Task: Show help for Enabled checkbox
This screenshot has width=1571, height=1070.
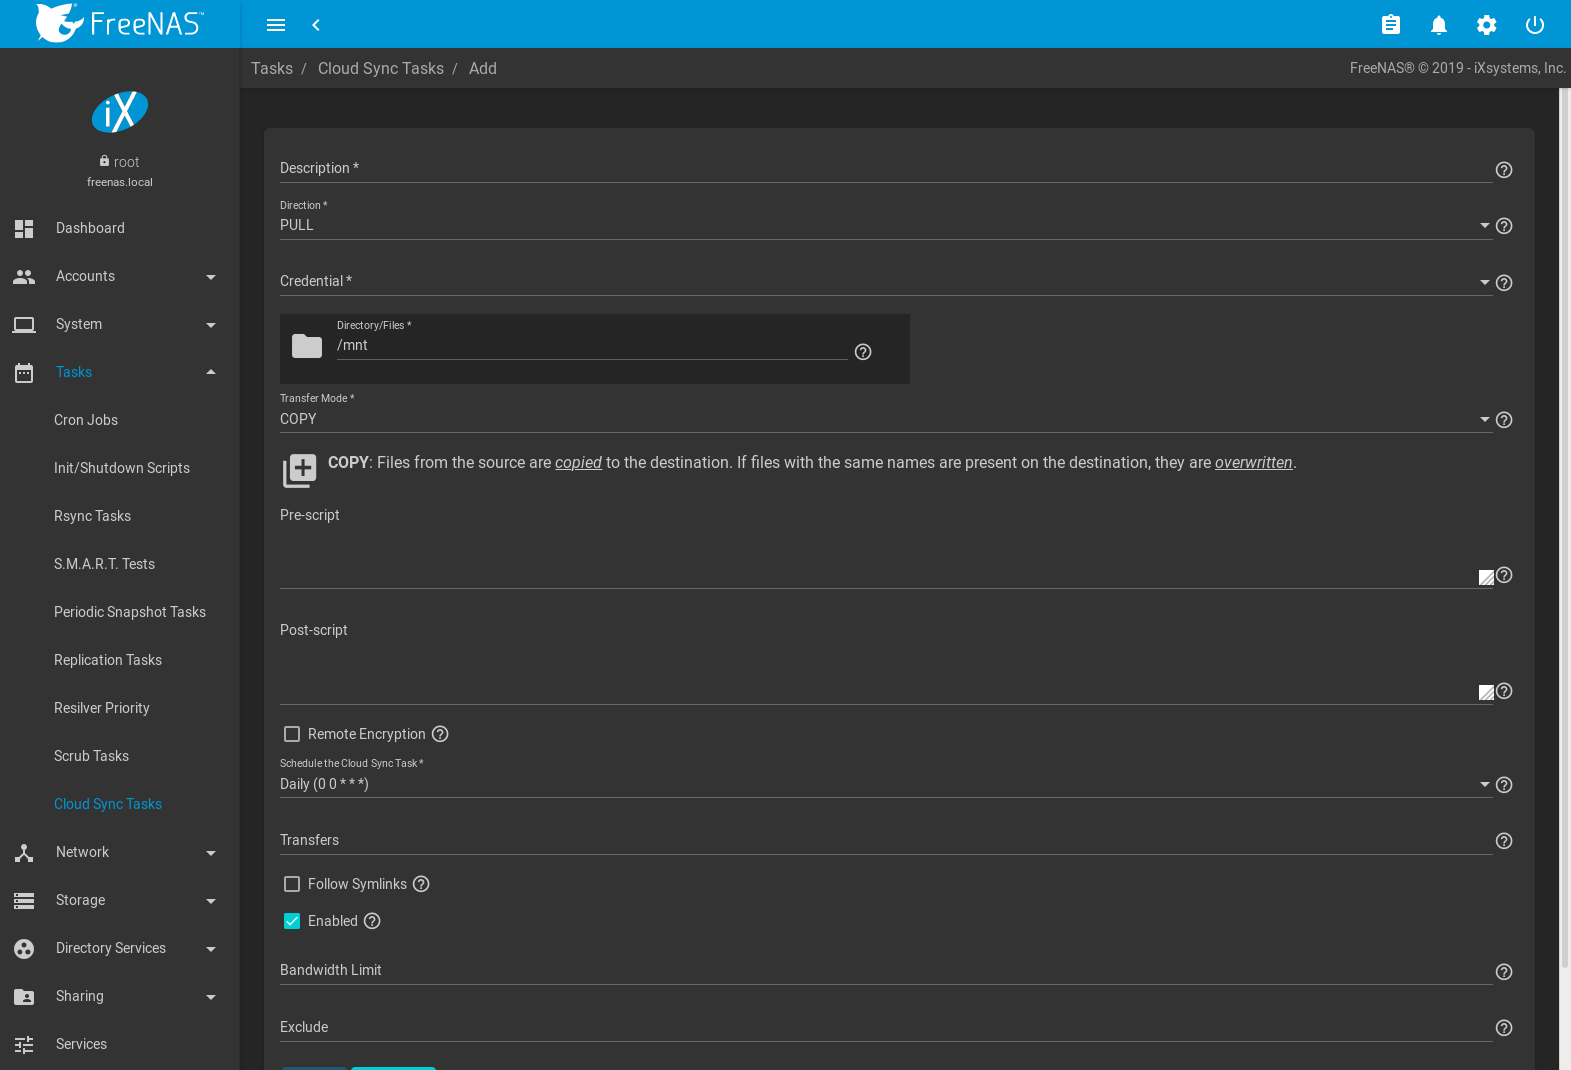Action: (372, 921)
